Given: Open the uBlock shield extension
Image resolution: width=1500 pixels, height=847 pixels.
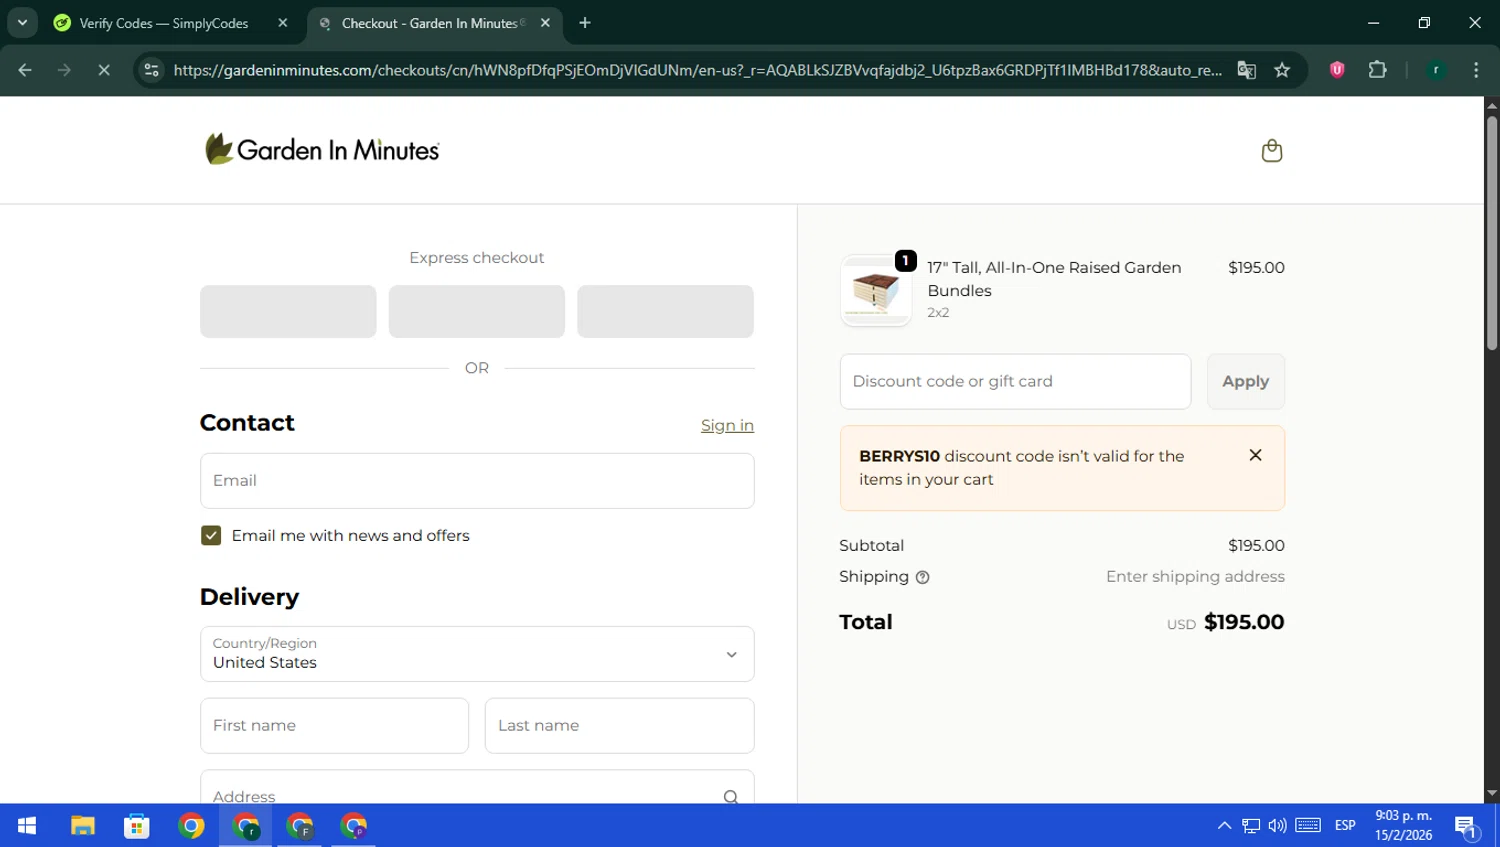Looking at the screenshot, I should coord(1337,70).
